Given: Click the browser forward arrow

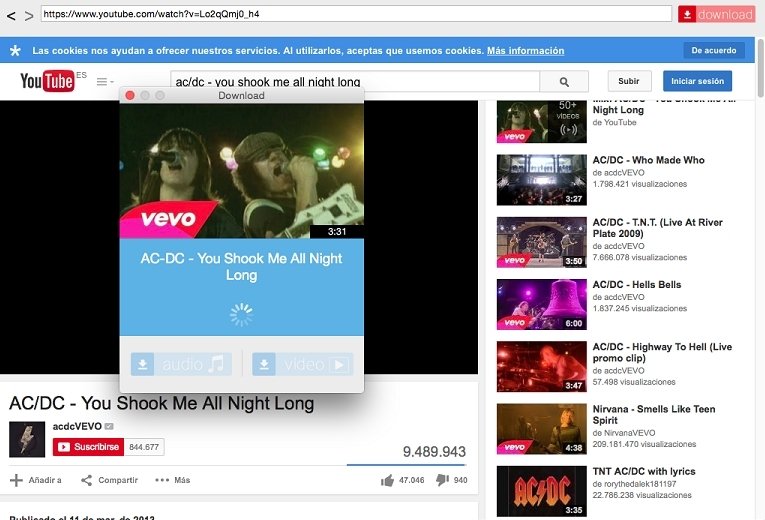Looking at the screenshot, I should coord(29,16).
